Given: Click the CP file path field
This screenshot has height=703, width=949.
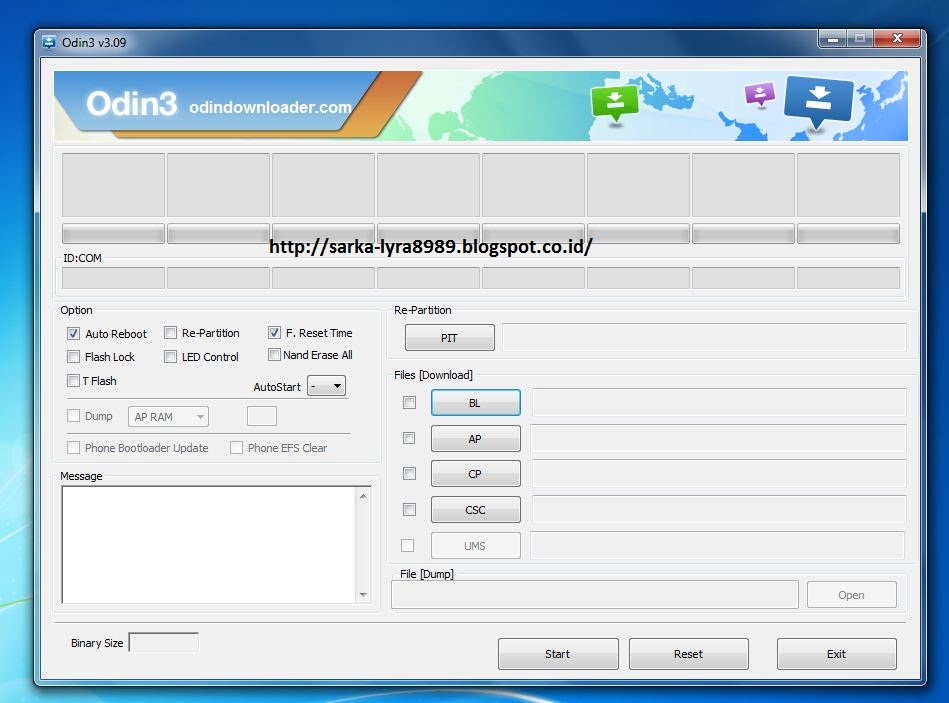Looking at the screenshot, I should [x=718, y=473].
